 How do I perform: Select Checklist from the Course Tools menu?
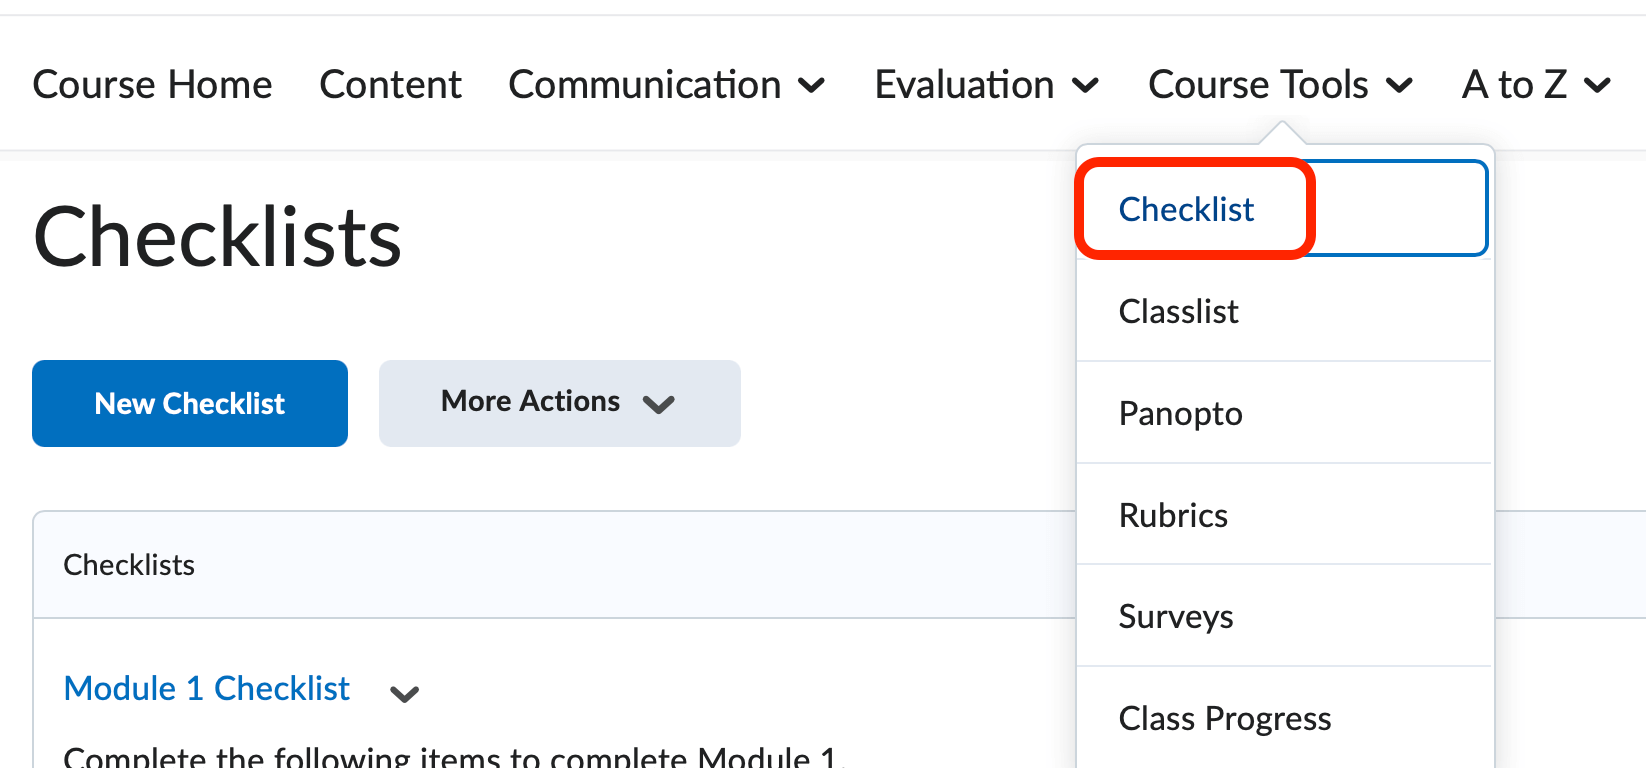tap(1186, 209)
